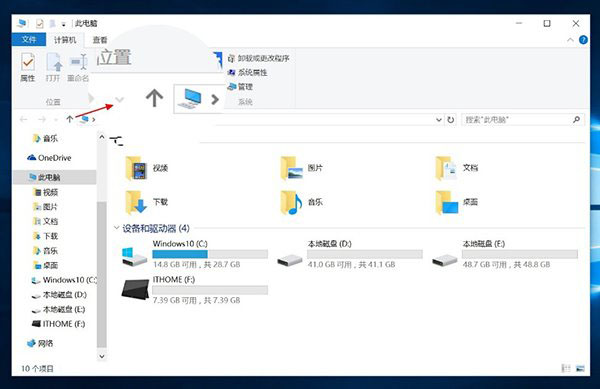Image resolution: width=600 pixels, height=389 pixels.
Task: Select the 视频 folder icon
Action: click(x=135, y=168)
